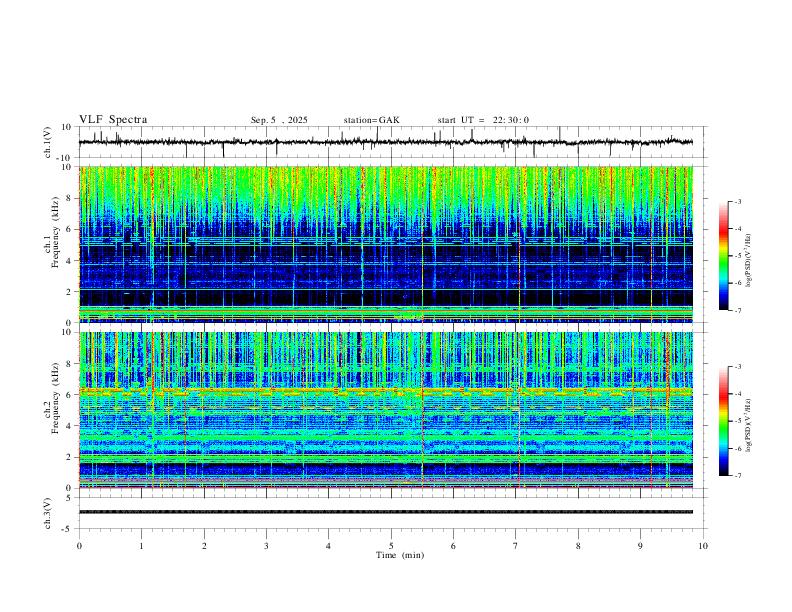
Task: Click the "6" kHz tick label of the ch.2 spectrogram
Action: pyautogui.click(x=70, y=395)
